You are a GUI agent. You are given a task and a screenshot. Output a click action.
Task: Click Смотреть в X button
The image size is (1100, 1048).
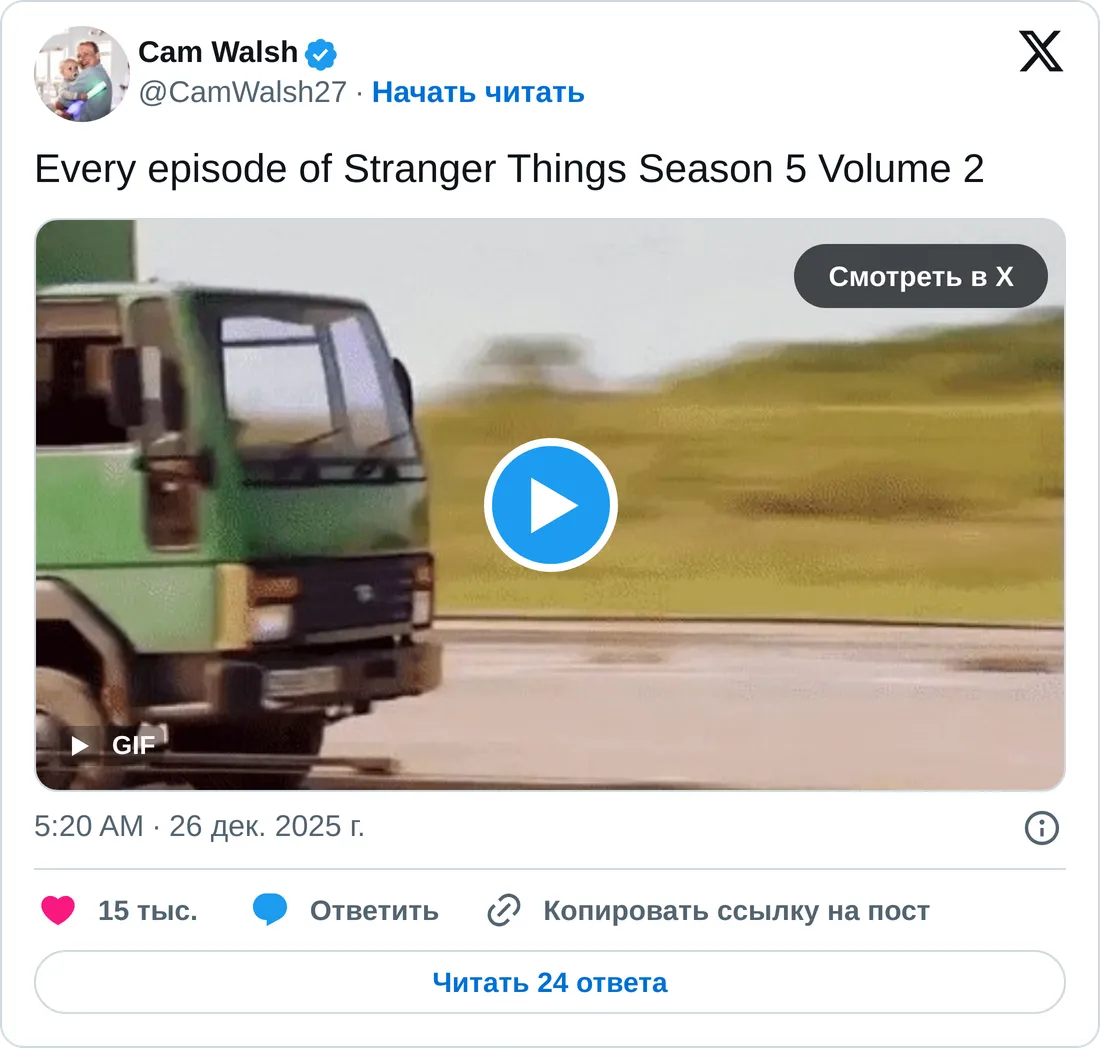pyautogui.click(x=920, y=276)
